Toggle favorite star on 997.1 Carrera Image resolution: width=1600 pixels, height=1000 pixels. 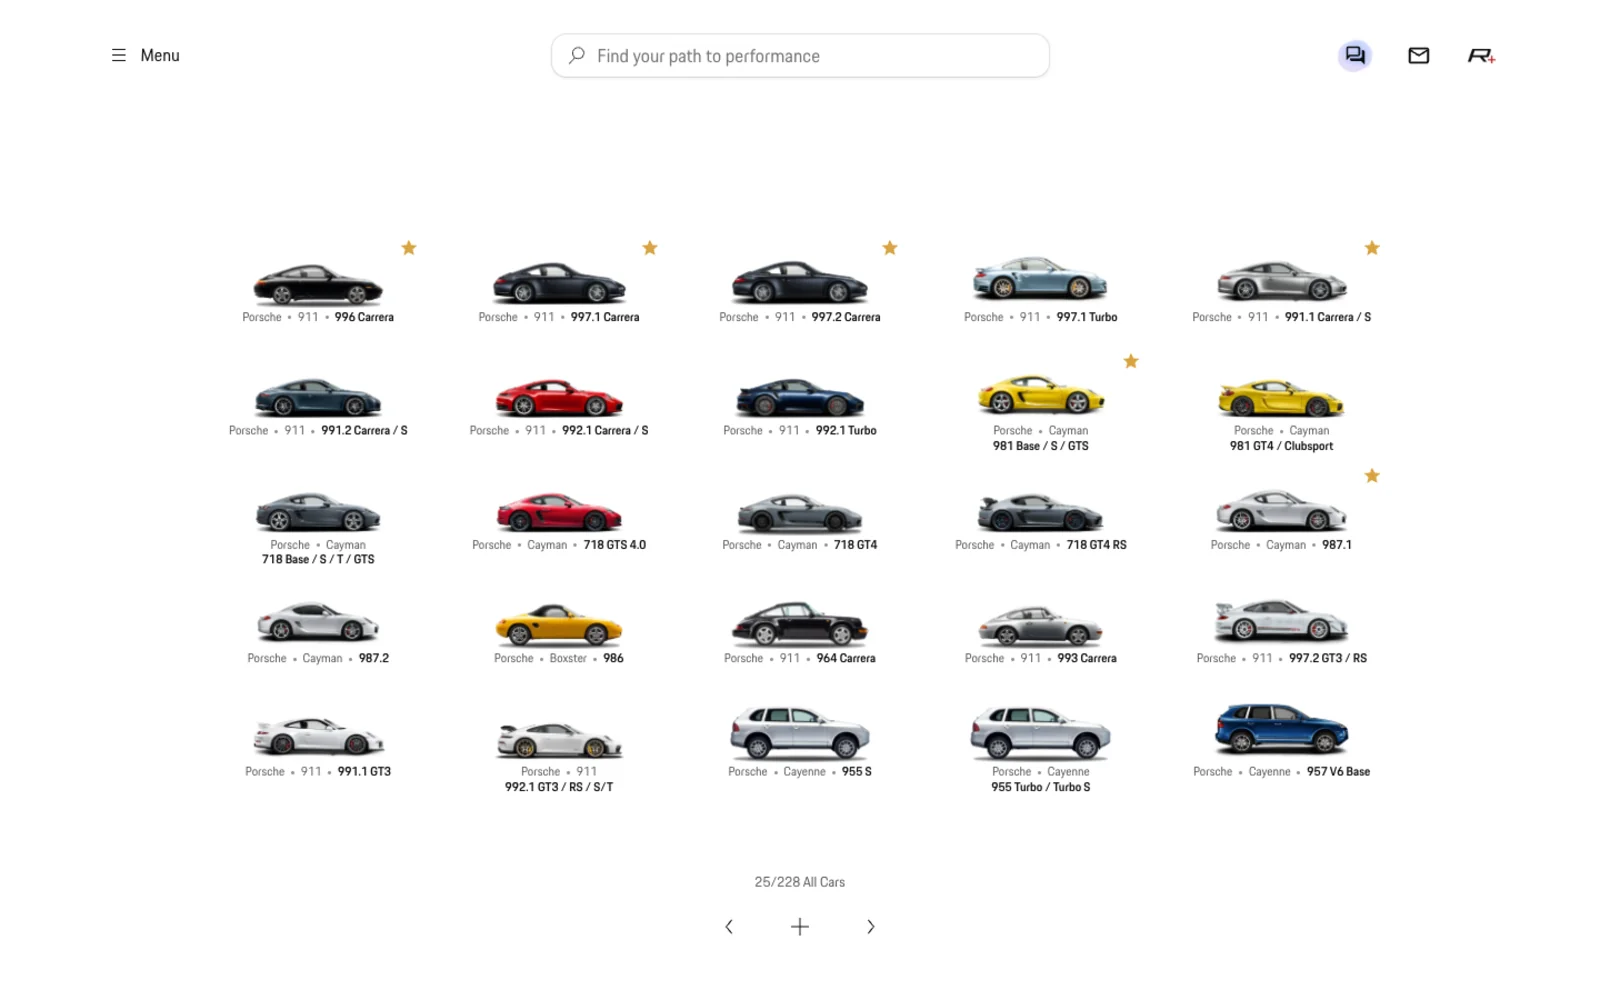[x=650, y=248]
